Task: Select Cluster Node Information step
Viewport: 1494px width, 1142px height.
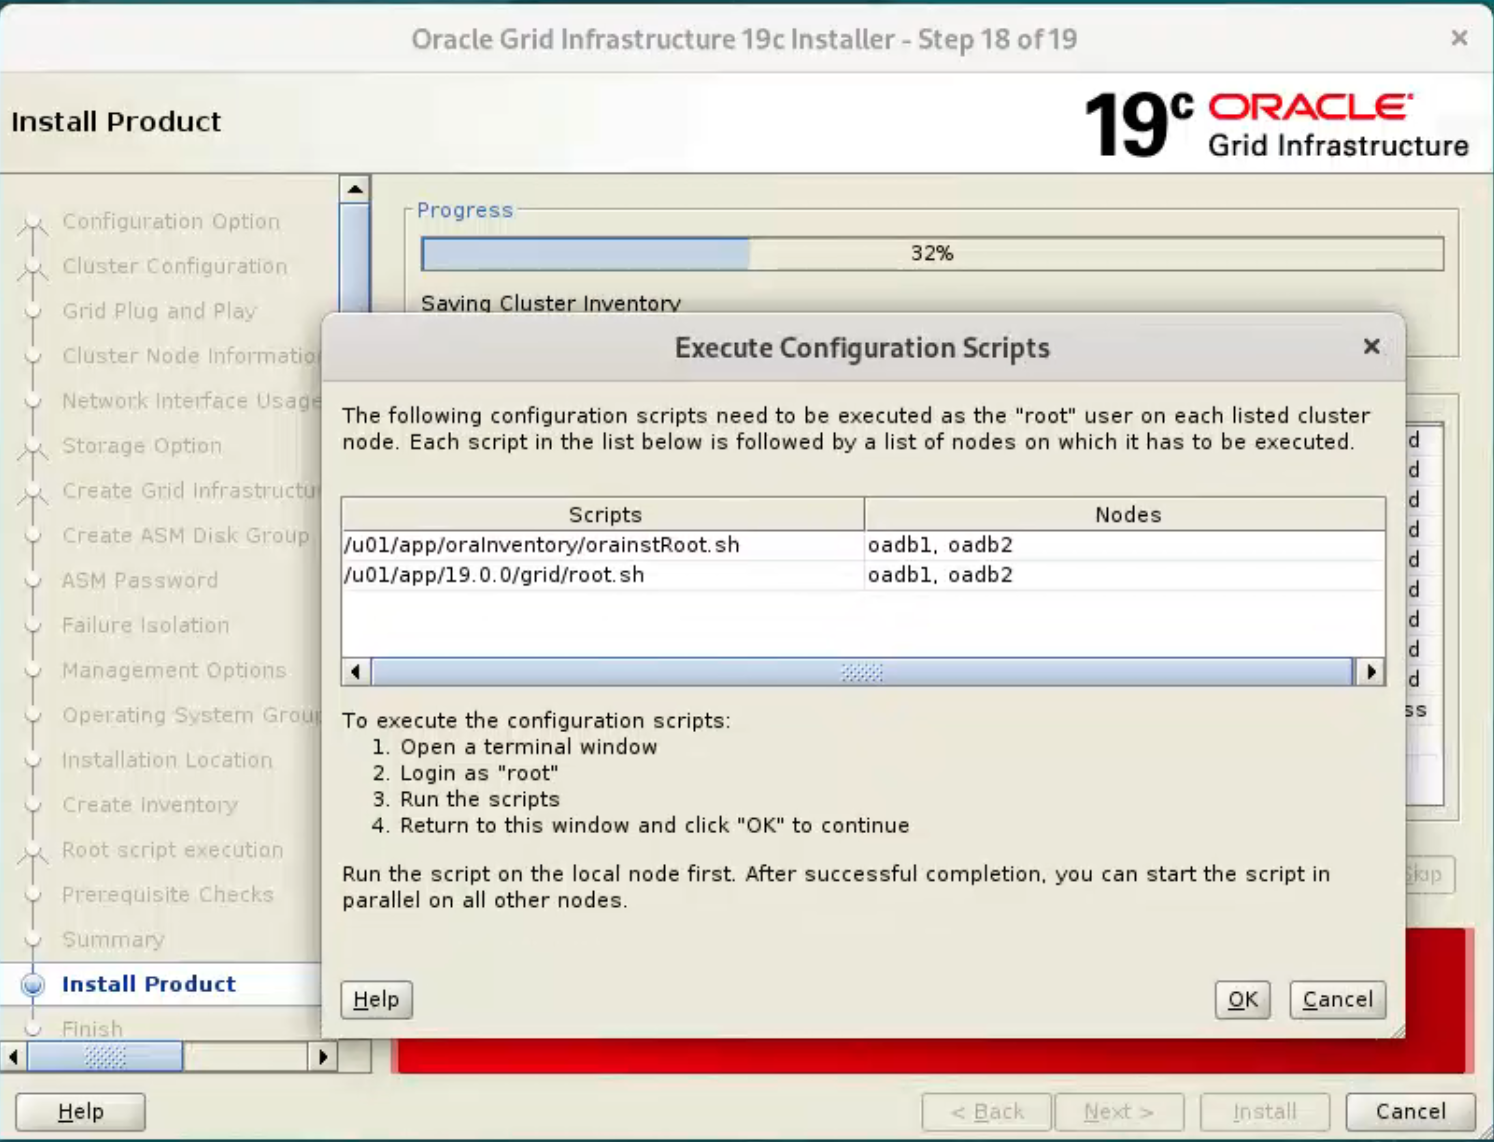Action: 191,356
